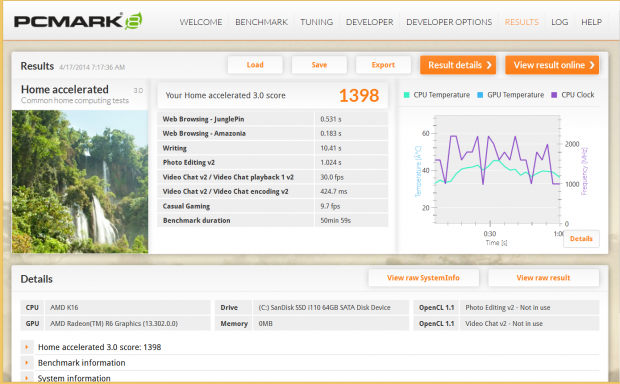Click Video Chat playback 1 v2 row

(x=272, y=177)
